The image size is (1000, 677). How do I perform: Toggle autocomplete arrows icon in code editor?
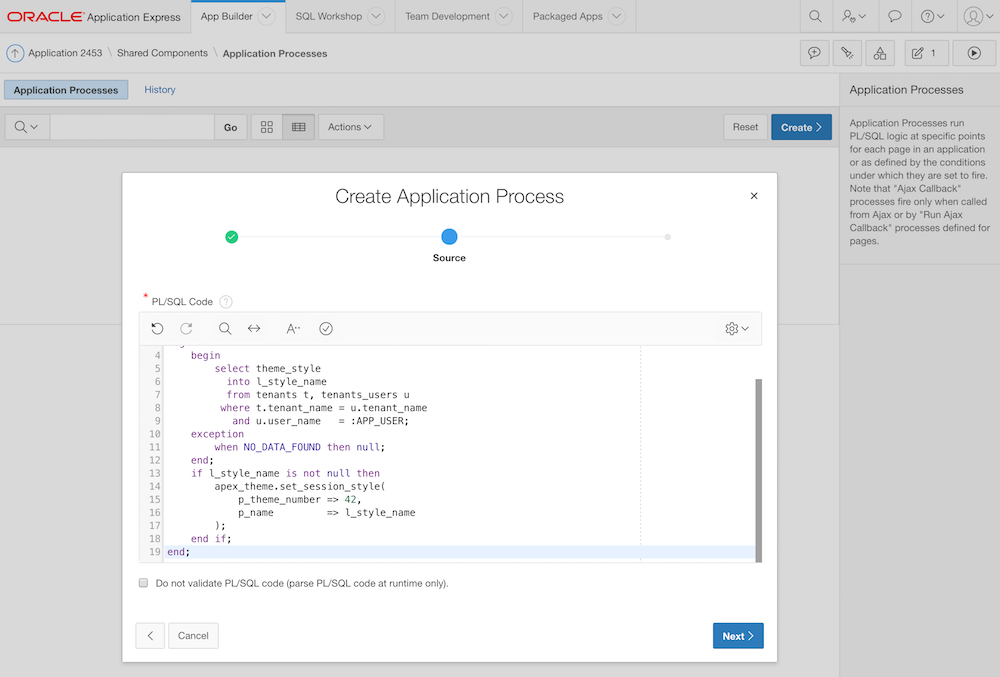254,328
